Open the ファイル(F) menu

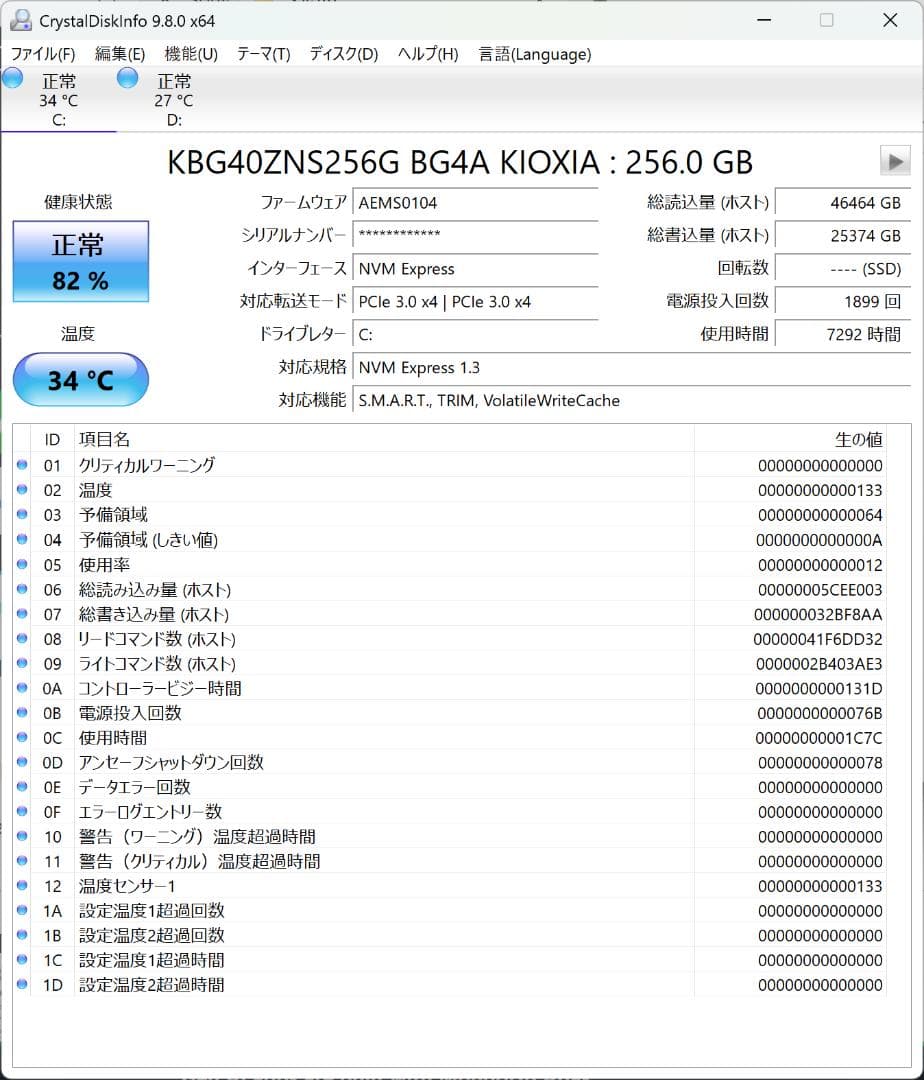43,54
